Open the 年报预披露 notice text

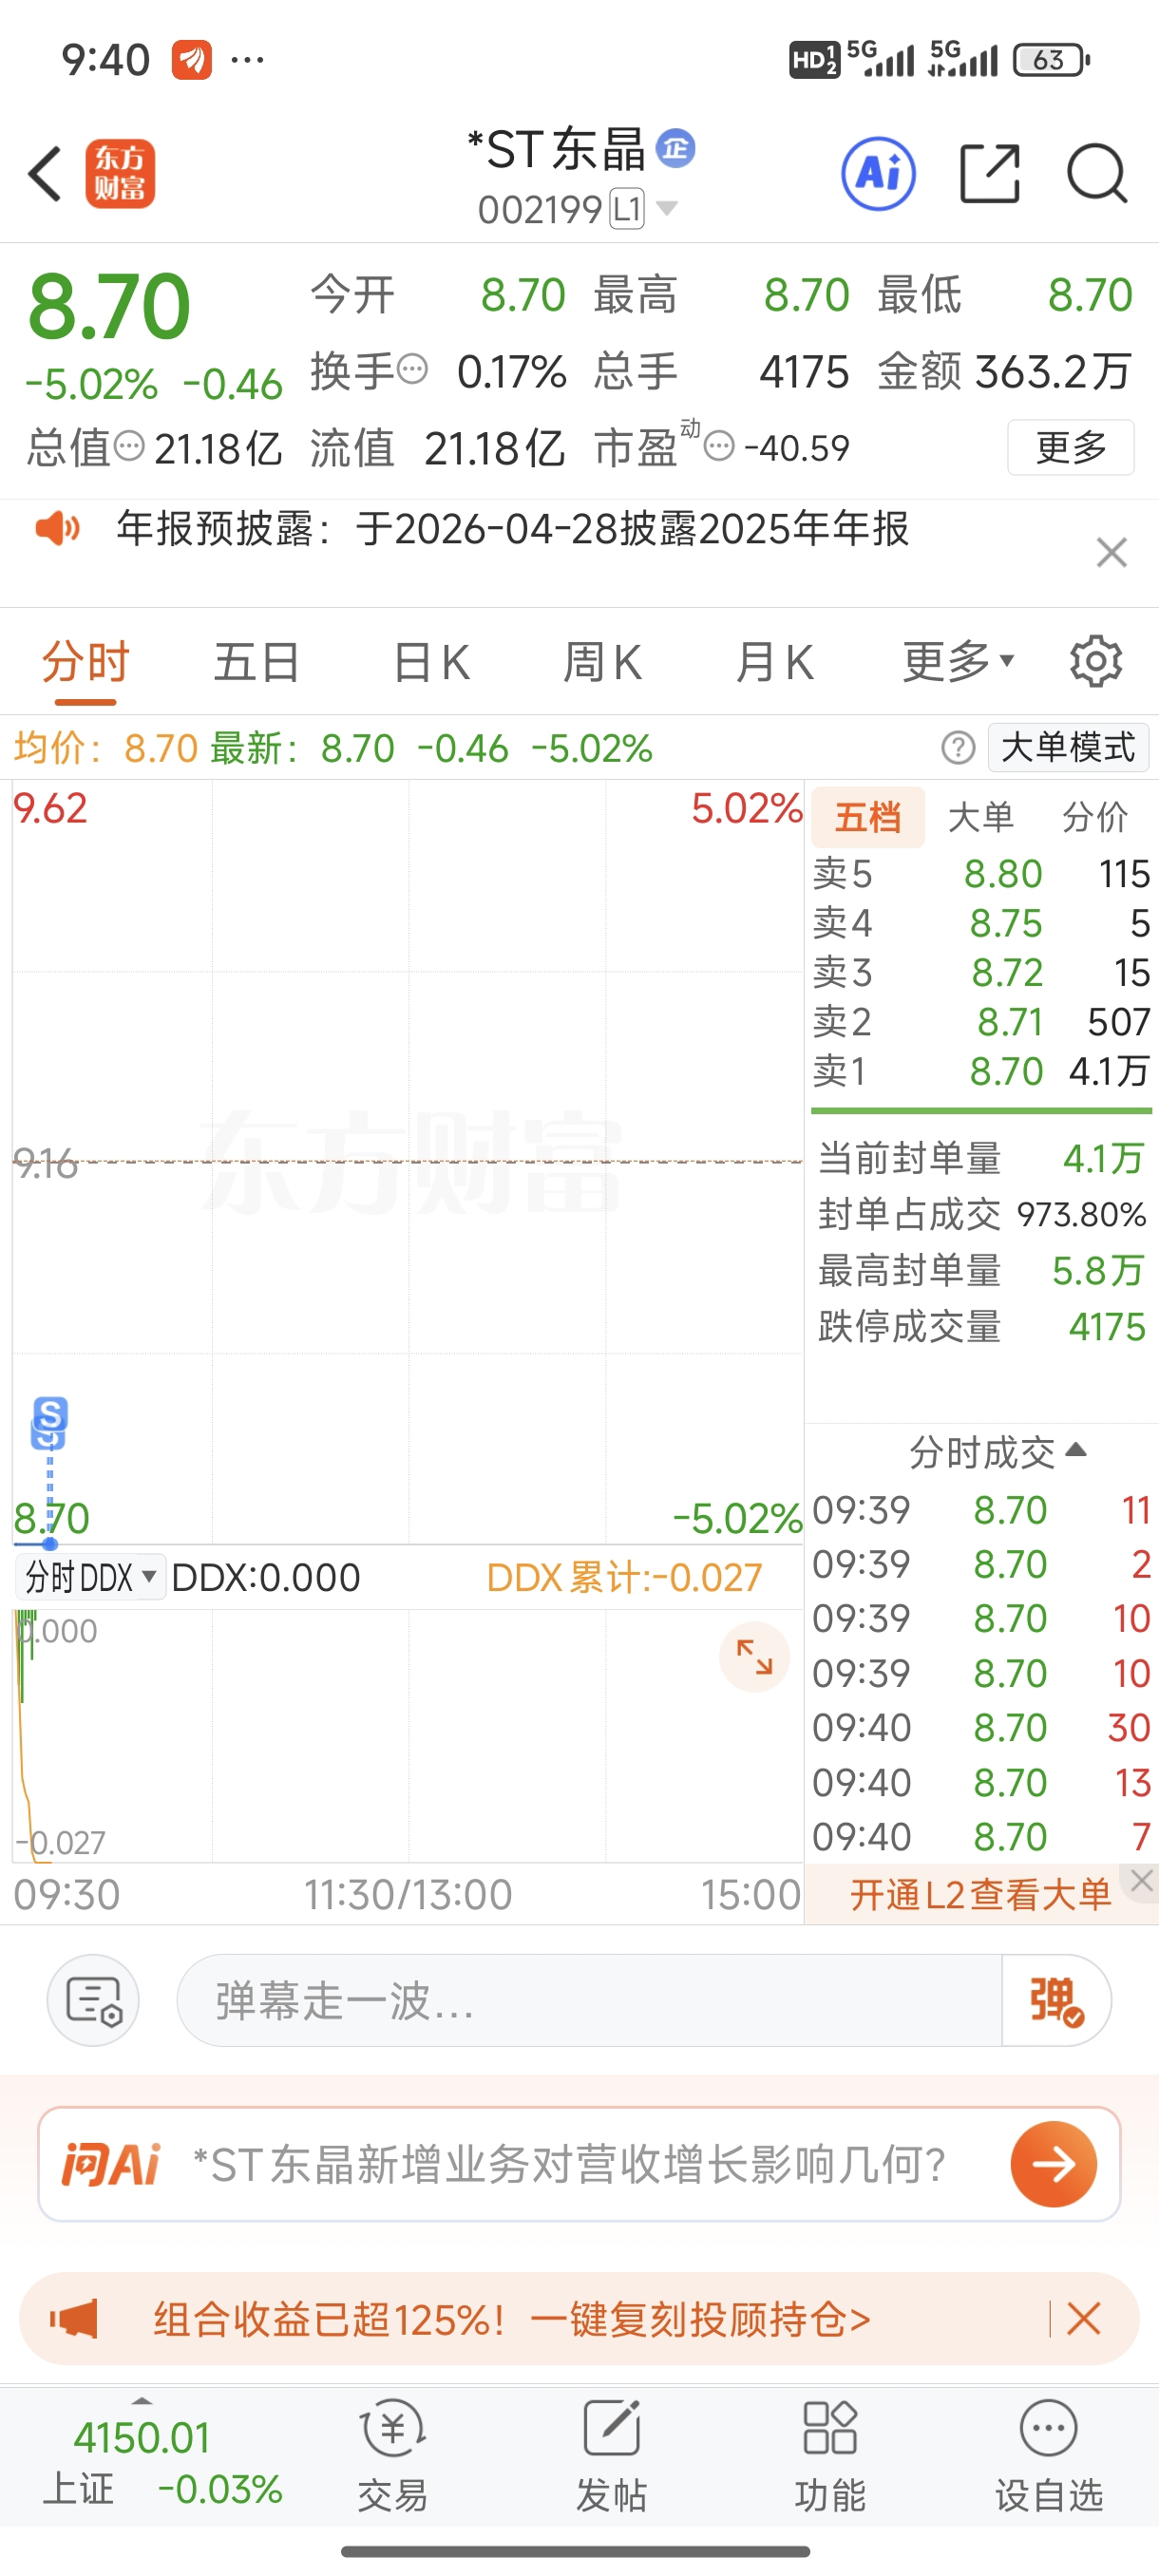[512, 528]
